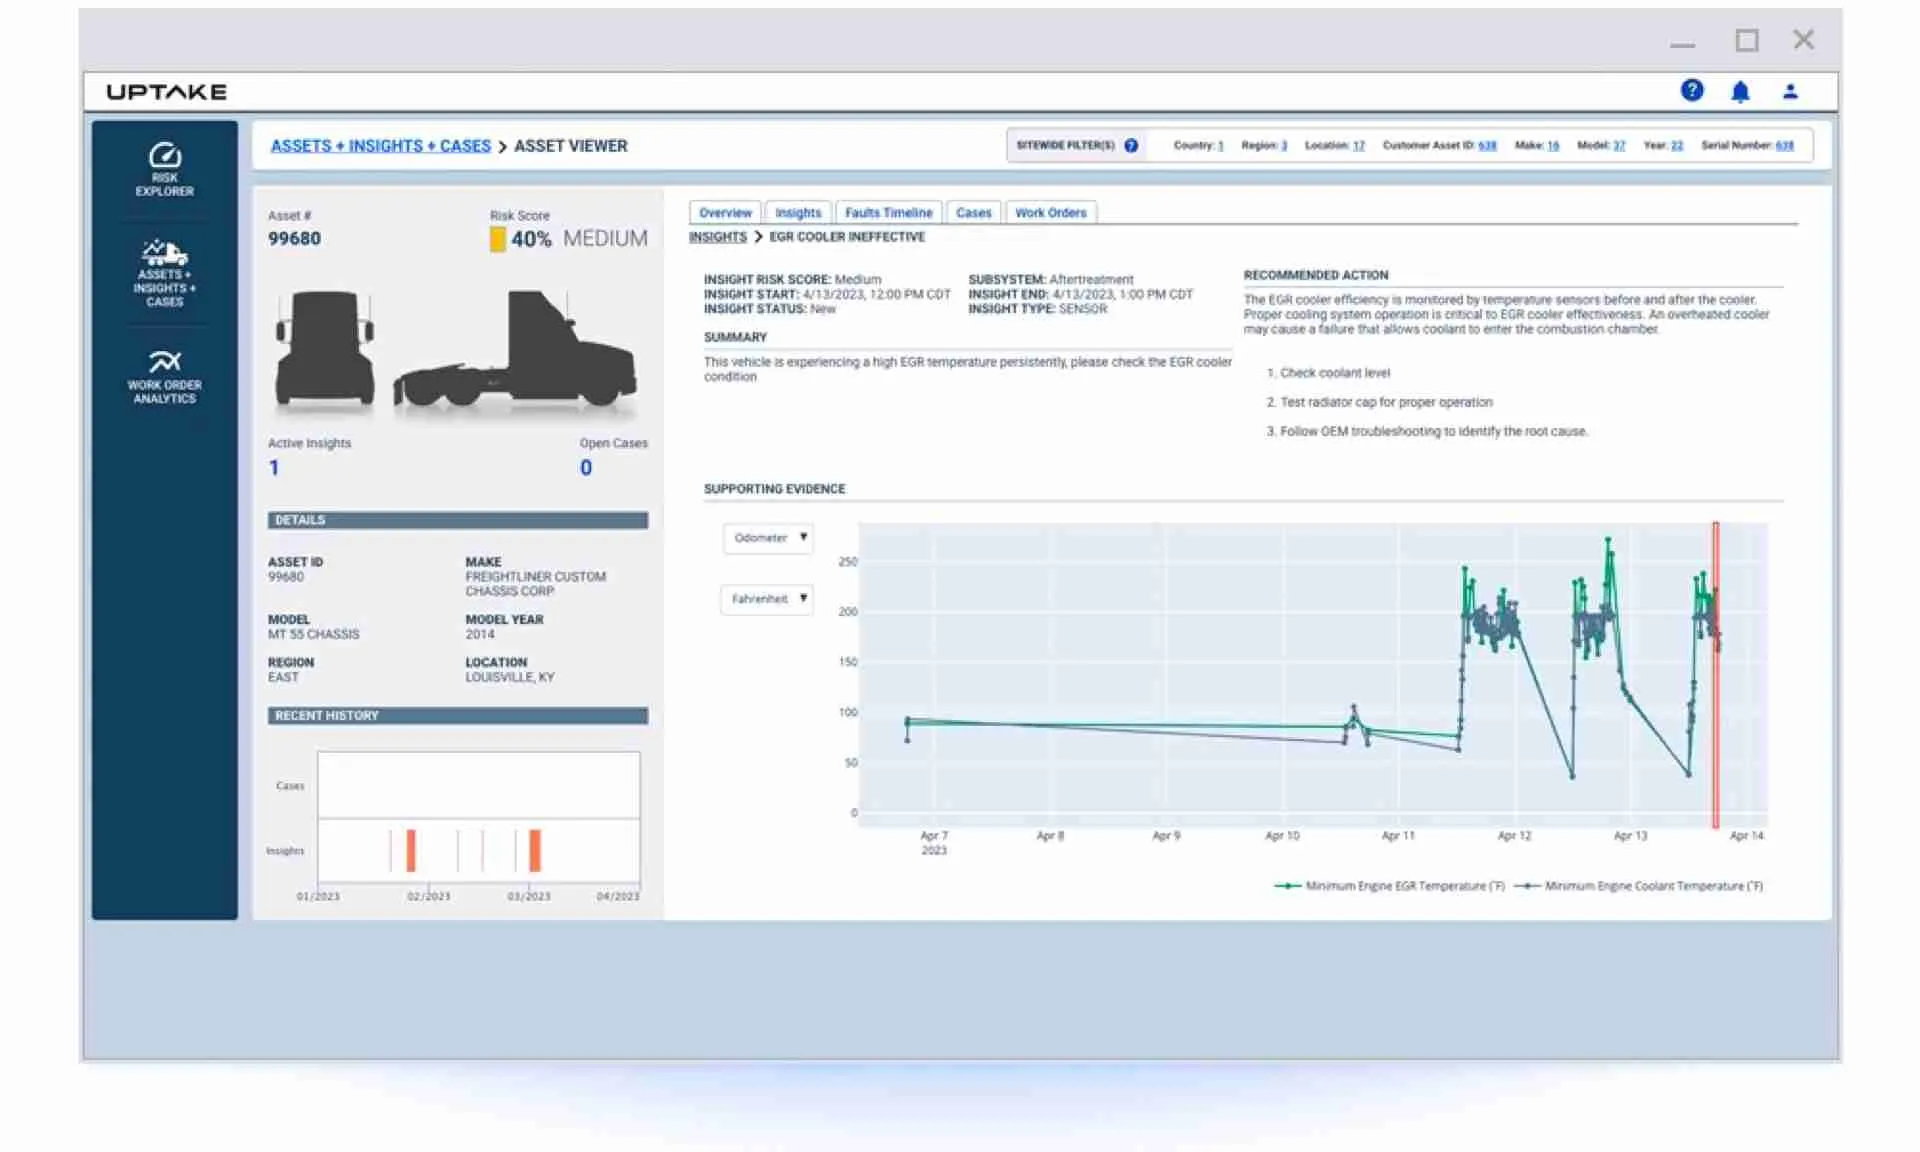Toggle Minimum Engine Coolant Temperature legend entry
Screen dimensions: 1920x1152
coord(1638,886)
